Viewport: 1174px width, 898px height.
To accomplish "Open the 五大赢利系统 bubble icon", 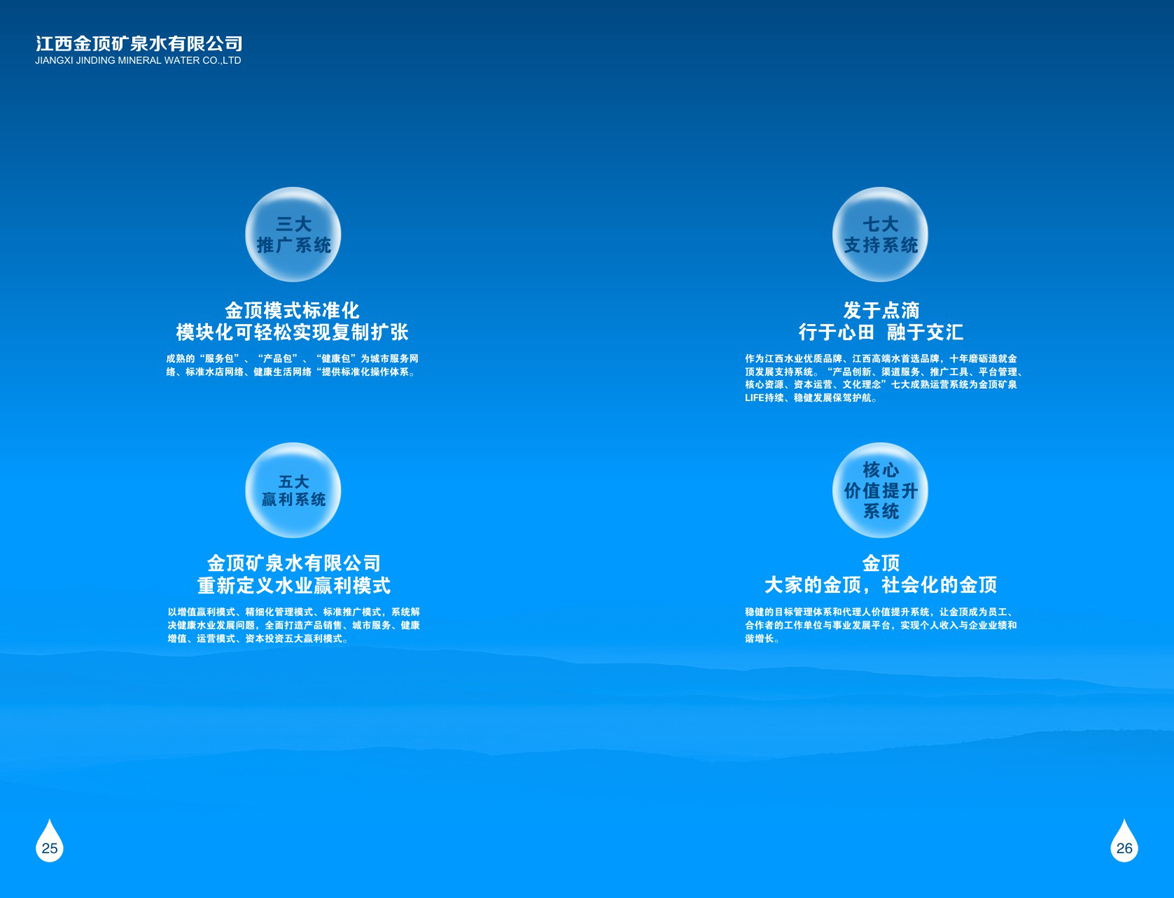I will pyautogui.click(x=293, y=490).
